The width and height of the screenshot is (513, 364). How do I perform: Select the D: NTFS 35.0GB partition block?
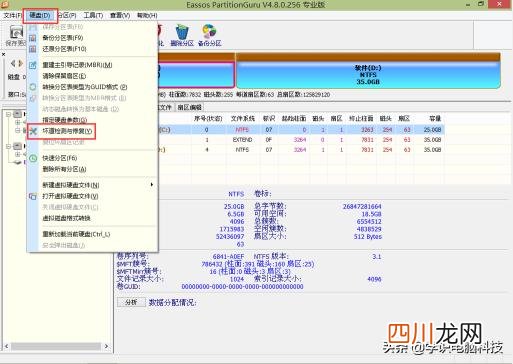tap(368, 75)
